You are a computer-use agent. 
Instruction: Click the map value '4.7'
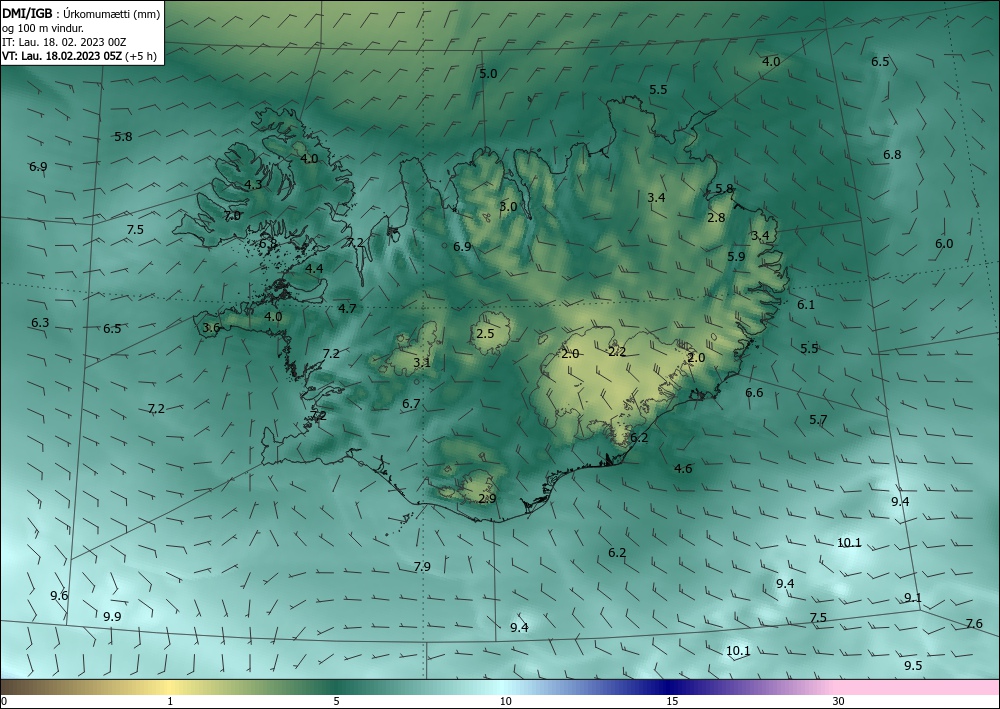pyautogui.click(x=347, y=309)
